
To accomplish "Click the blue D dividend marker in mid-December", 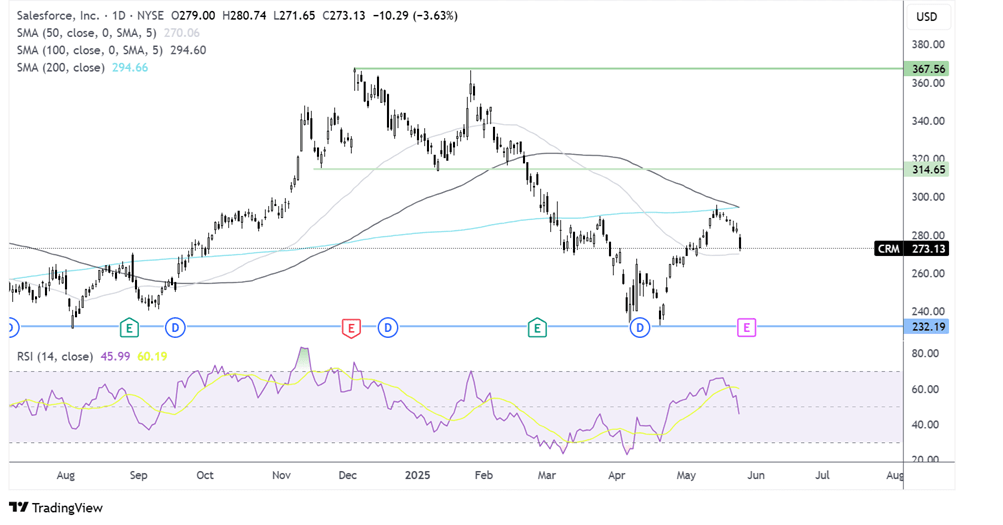I will 388,328.
